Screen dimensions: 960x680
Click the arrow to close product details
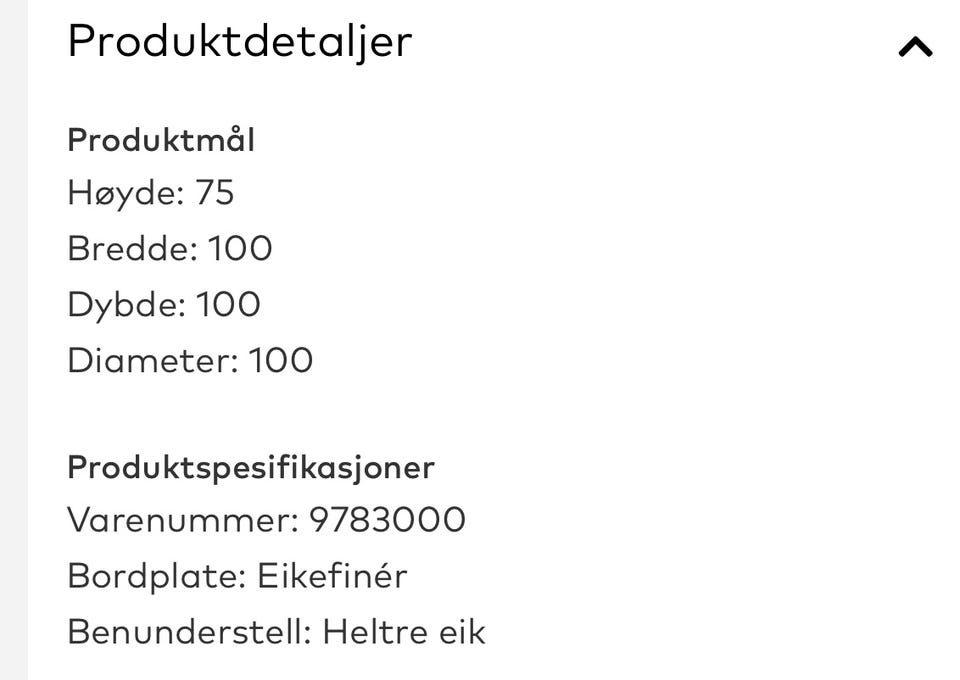pyautogui.click(x=914, y=44)
